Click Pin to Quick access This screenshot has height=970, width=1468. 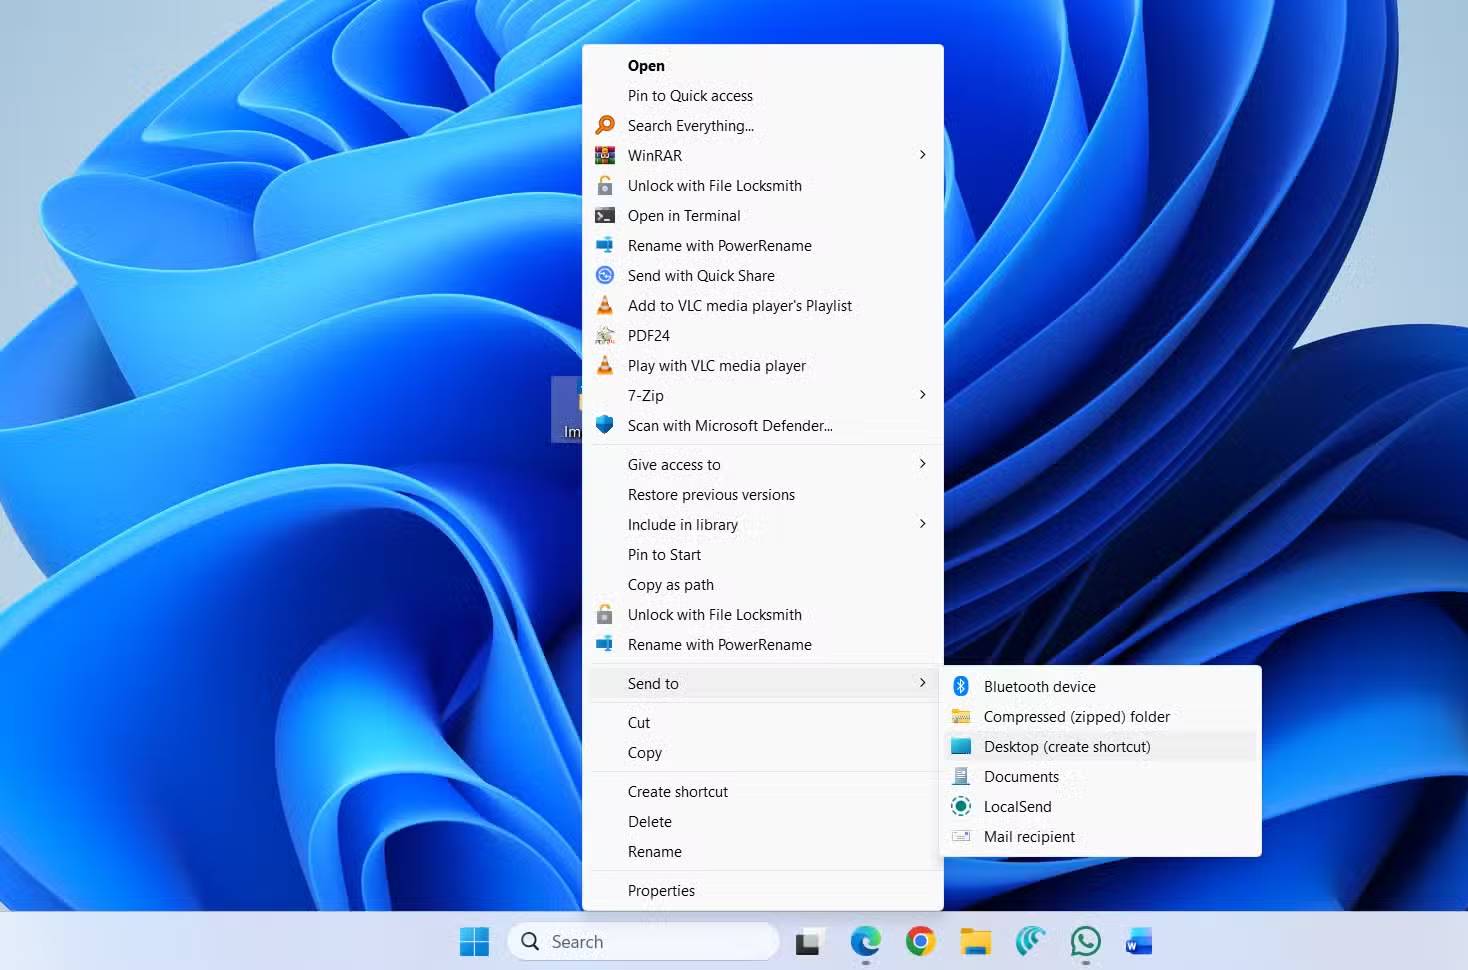point(690,95)
